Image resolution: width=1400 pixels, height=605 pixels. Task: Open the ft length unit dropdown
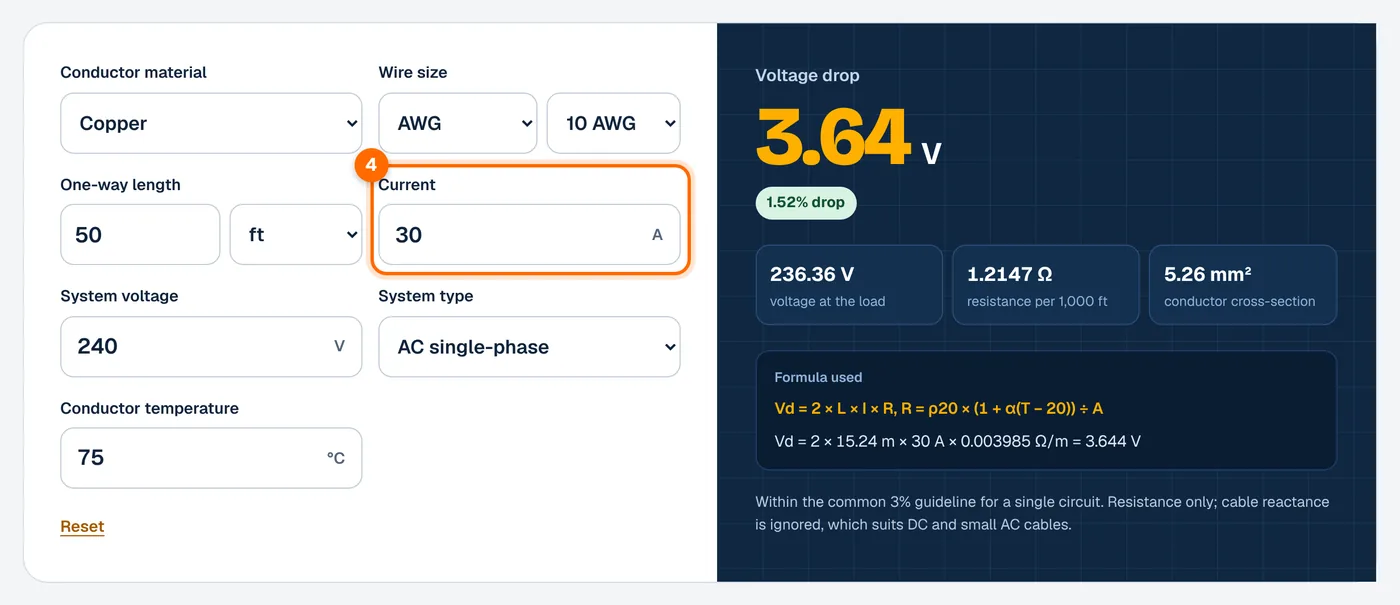click(x=296, y=235)
